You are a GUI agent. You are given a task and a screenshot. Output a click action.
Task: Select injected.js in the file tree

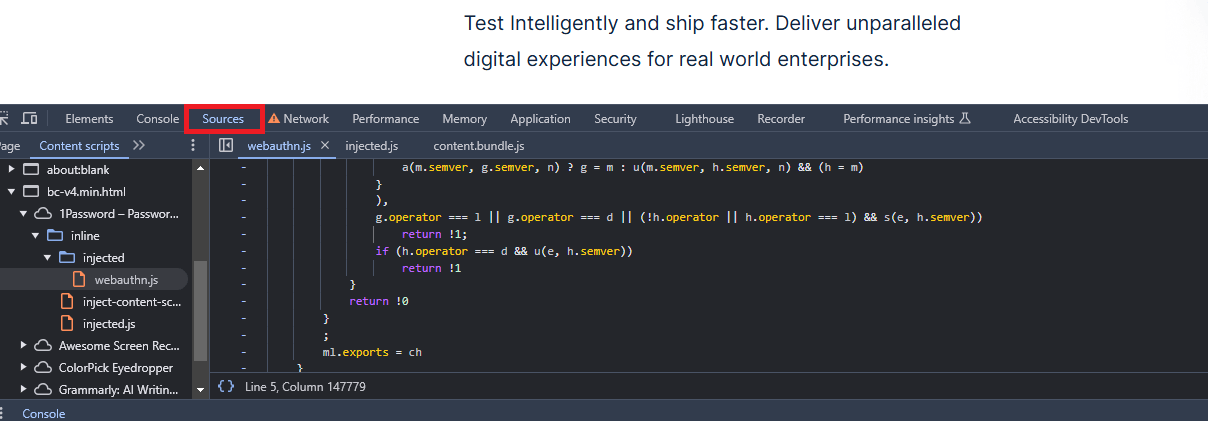coord(109,324)
